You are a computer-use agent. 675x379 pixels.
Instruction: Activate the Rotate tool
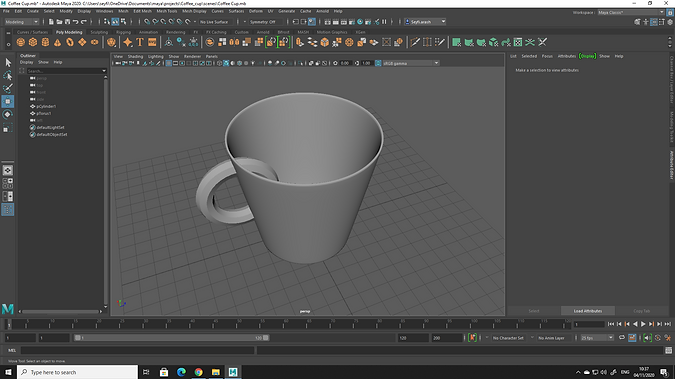tap(8, 115)
